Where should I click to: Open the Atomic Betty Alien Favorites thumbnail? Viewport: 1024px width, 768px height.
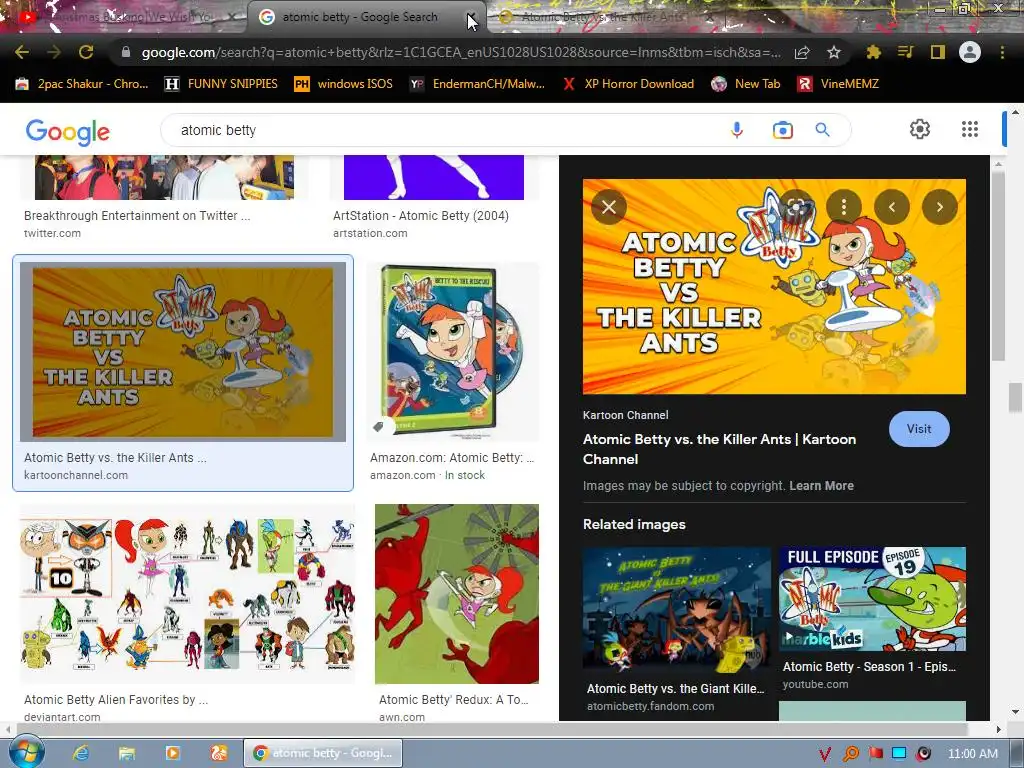point(187,594)
